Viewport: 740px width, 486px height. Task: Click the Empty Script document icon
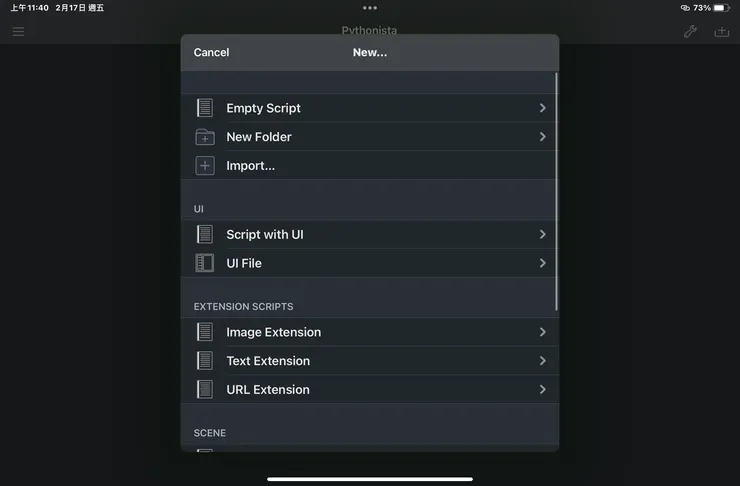point(205,108)
